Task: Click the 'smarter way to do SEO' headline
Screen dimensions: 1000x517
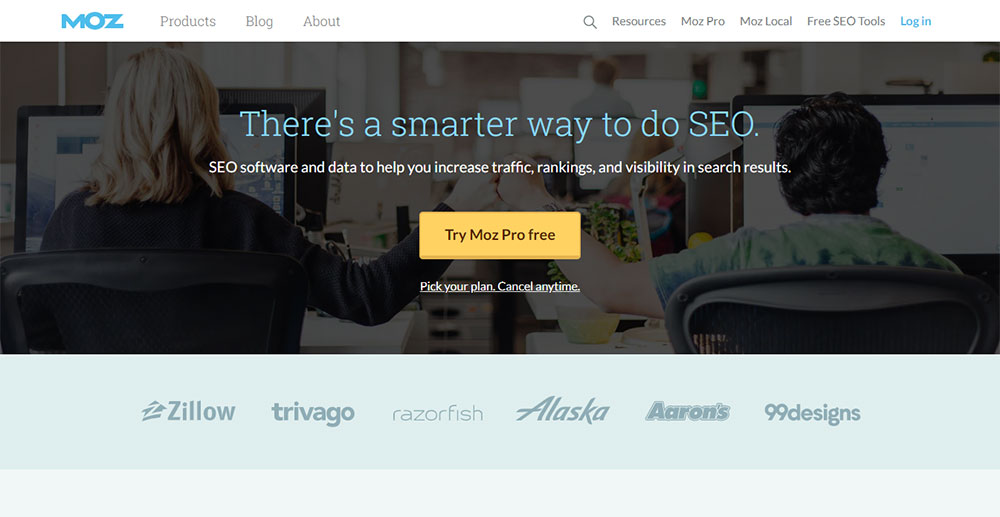Action: [x=500, y=124]
